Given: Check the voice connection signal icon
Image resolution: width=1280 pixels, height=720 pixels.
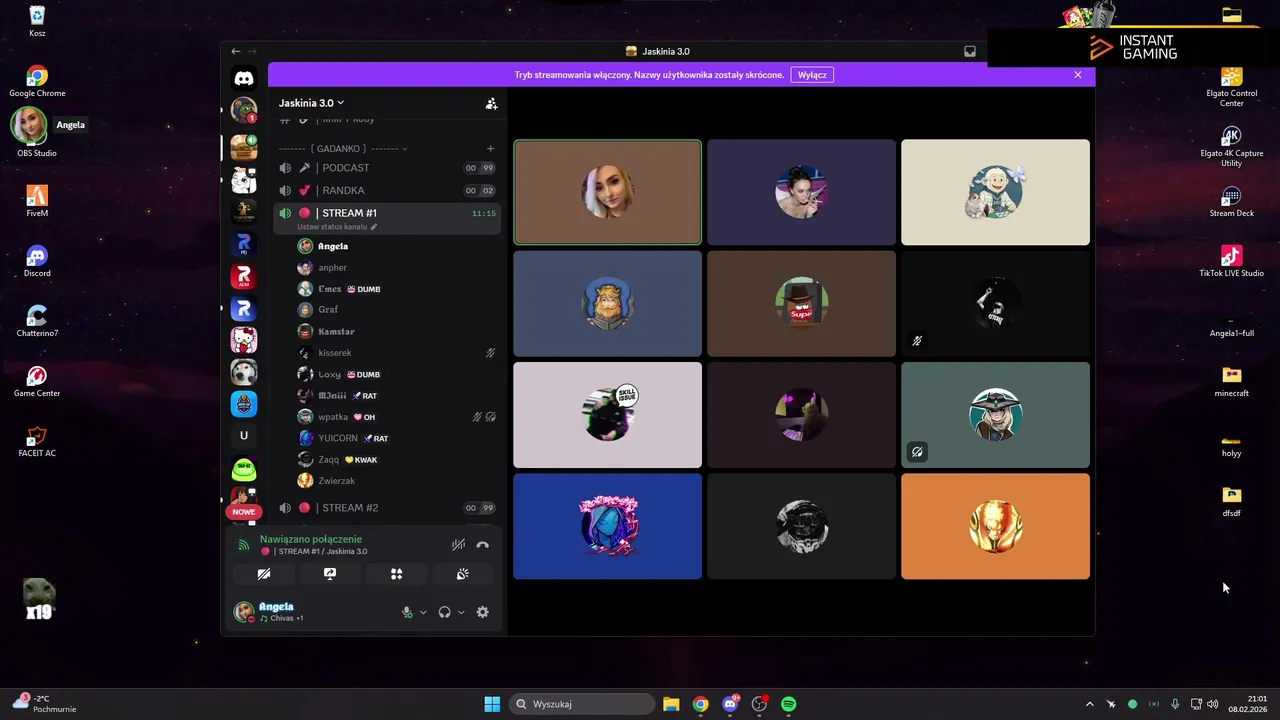Looking at the screenshot, I should [243, 545].
